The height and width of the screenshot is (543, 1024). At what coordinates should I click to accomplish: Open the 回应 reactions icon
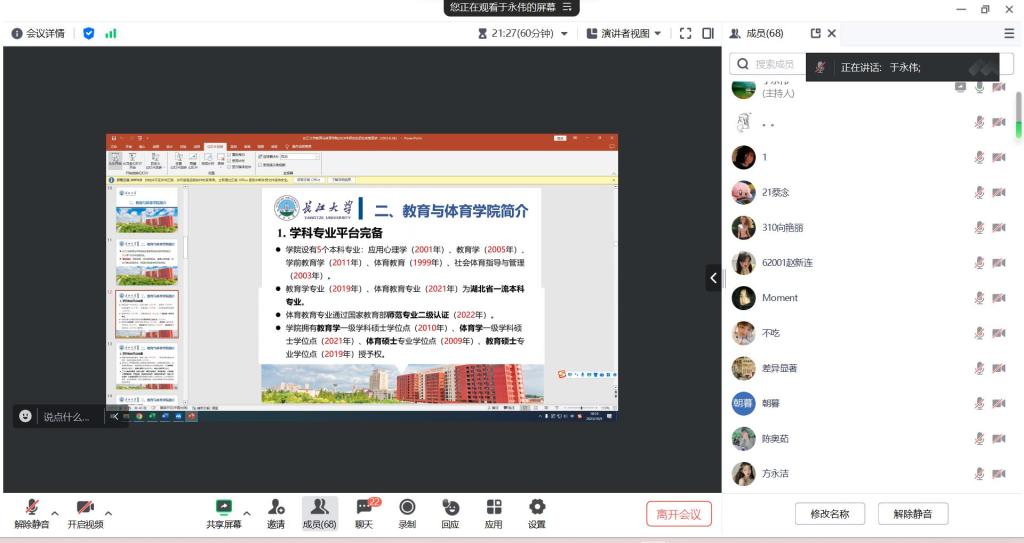tap(450, 508)
